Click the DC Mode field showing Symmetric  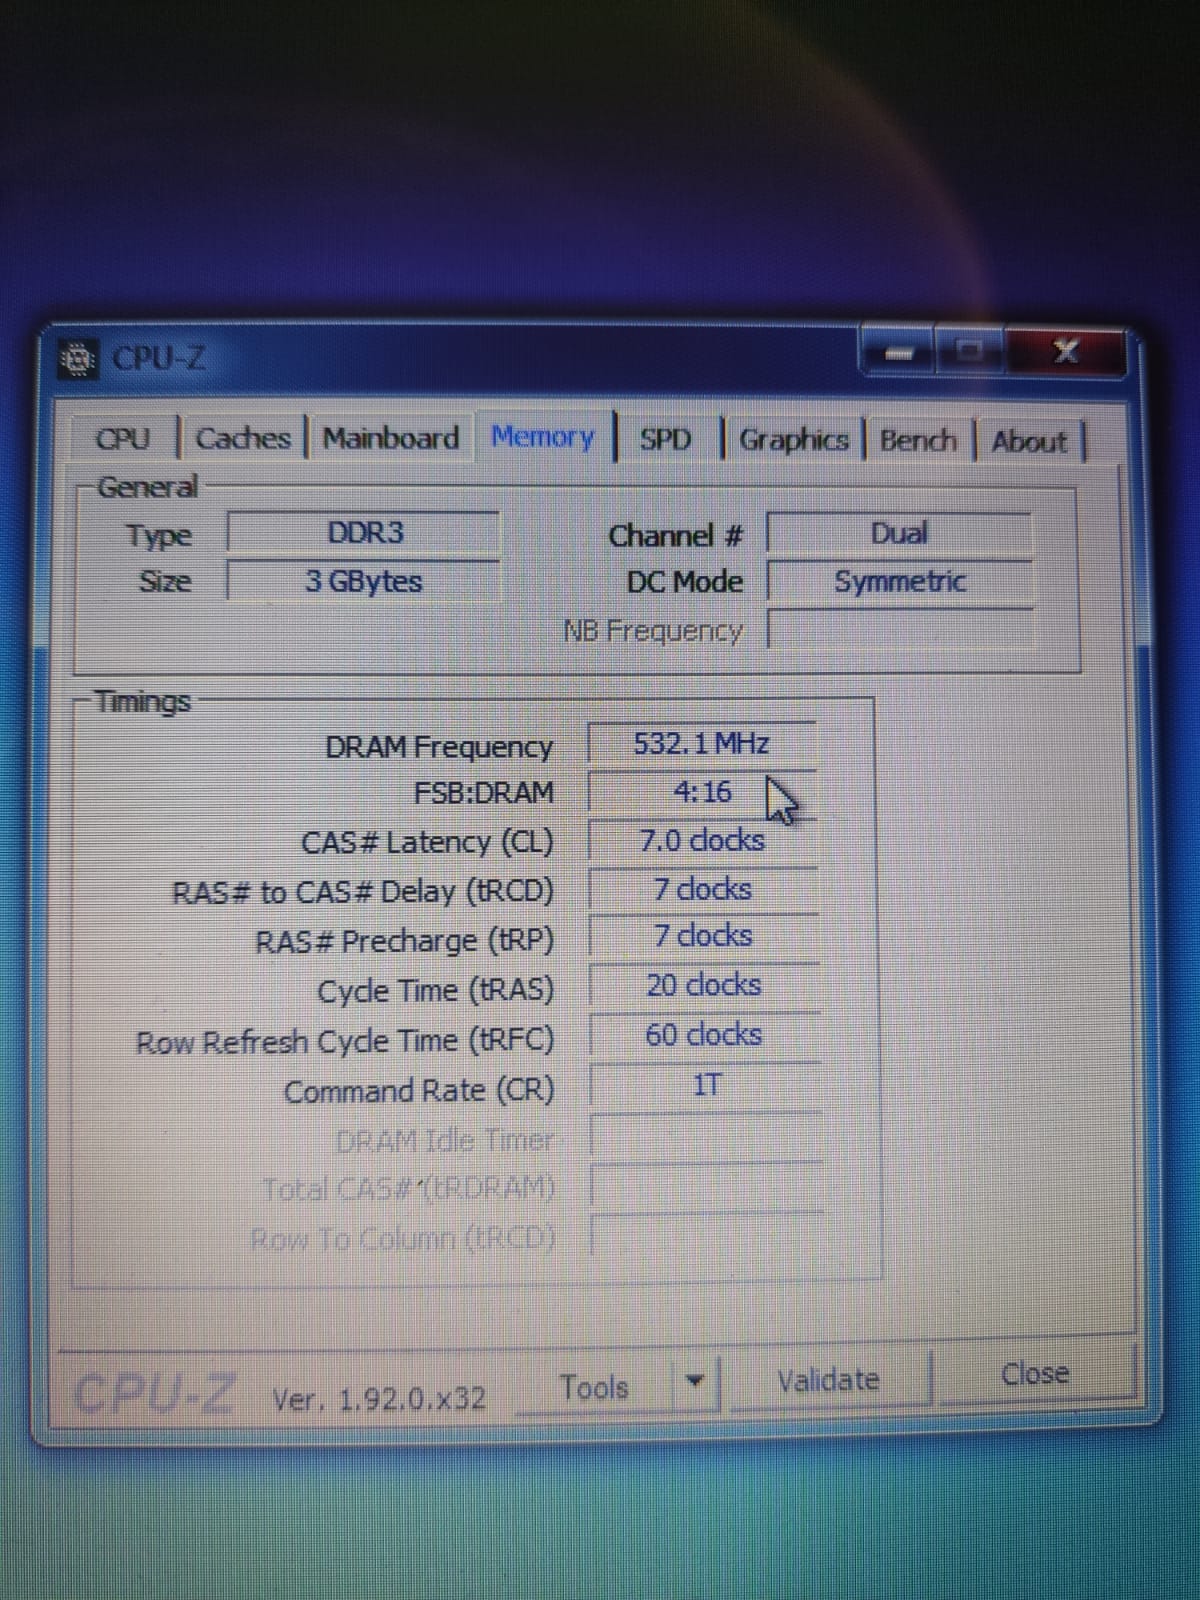[900, 581]
